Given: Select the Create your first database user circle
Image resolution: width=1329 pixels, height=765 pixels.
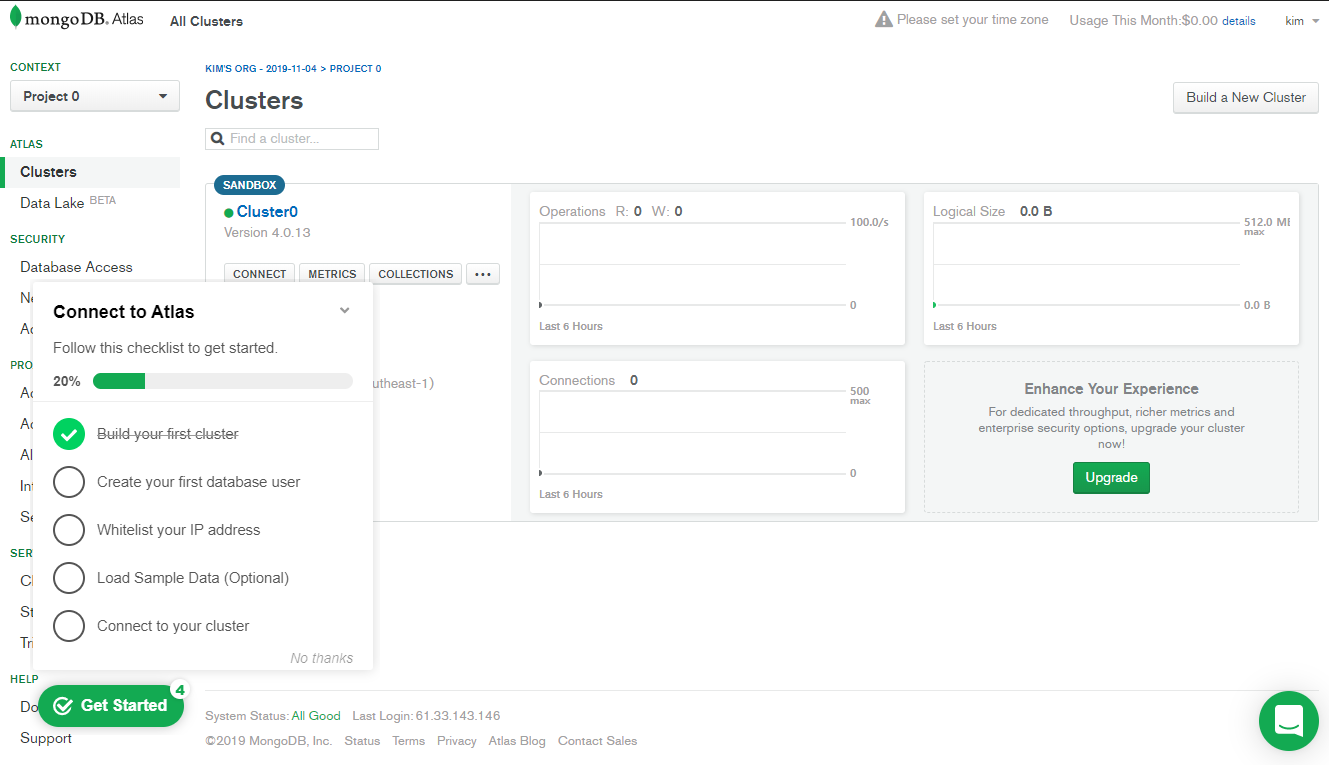Looking at the screenshot, I should (x=69, y=482).
